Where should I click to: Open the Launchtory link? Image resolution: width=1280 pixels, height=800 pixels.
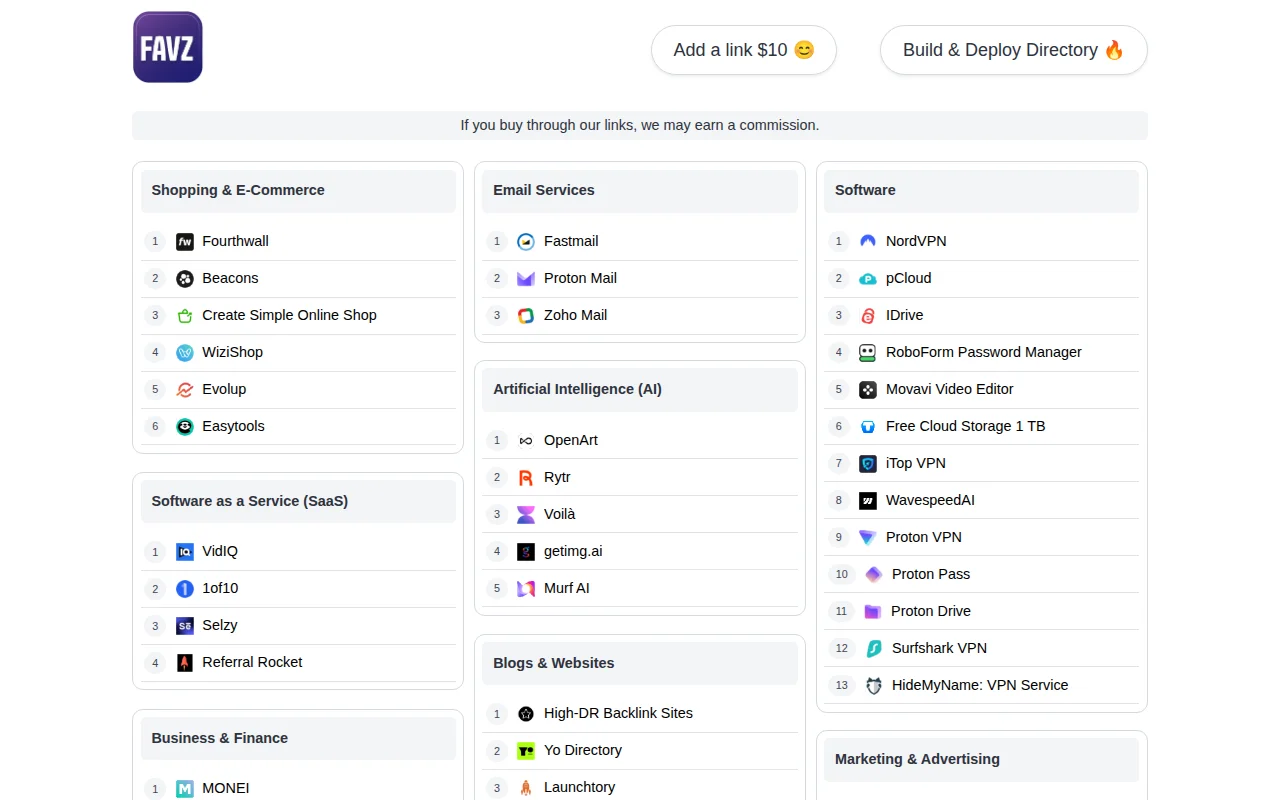point(579,787)
